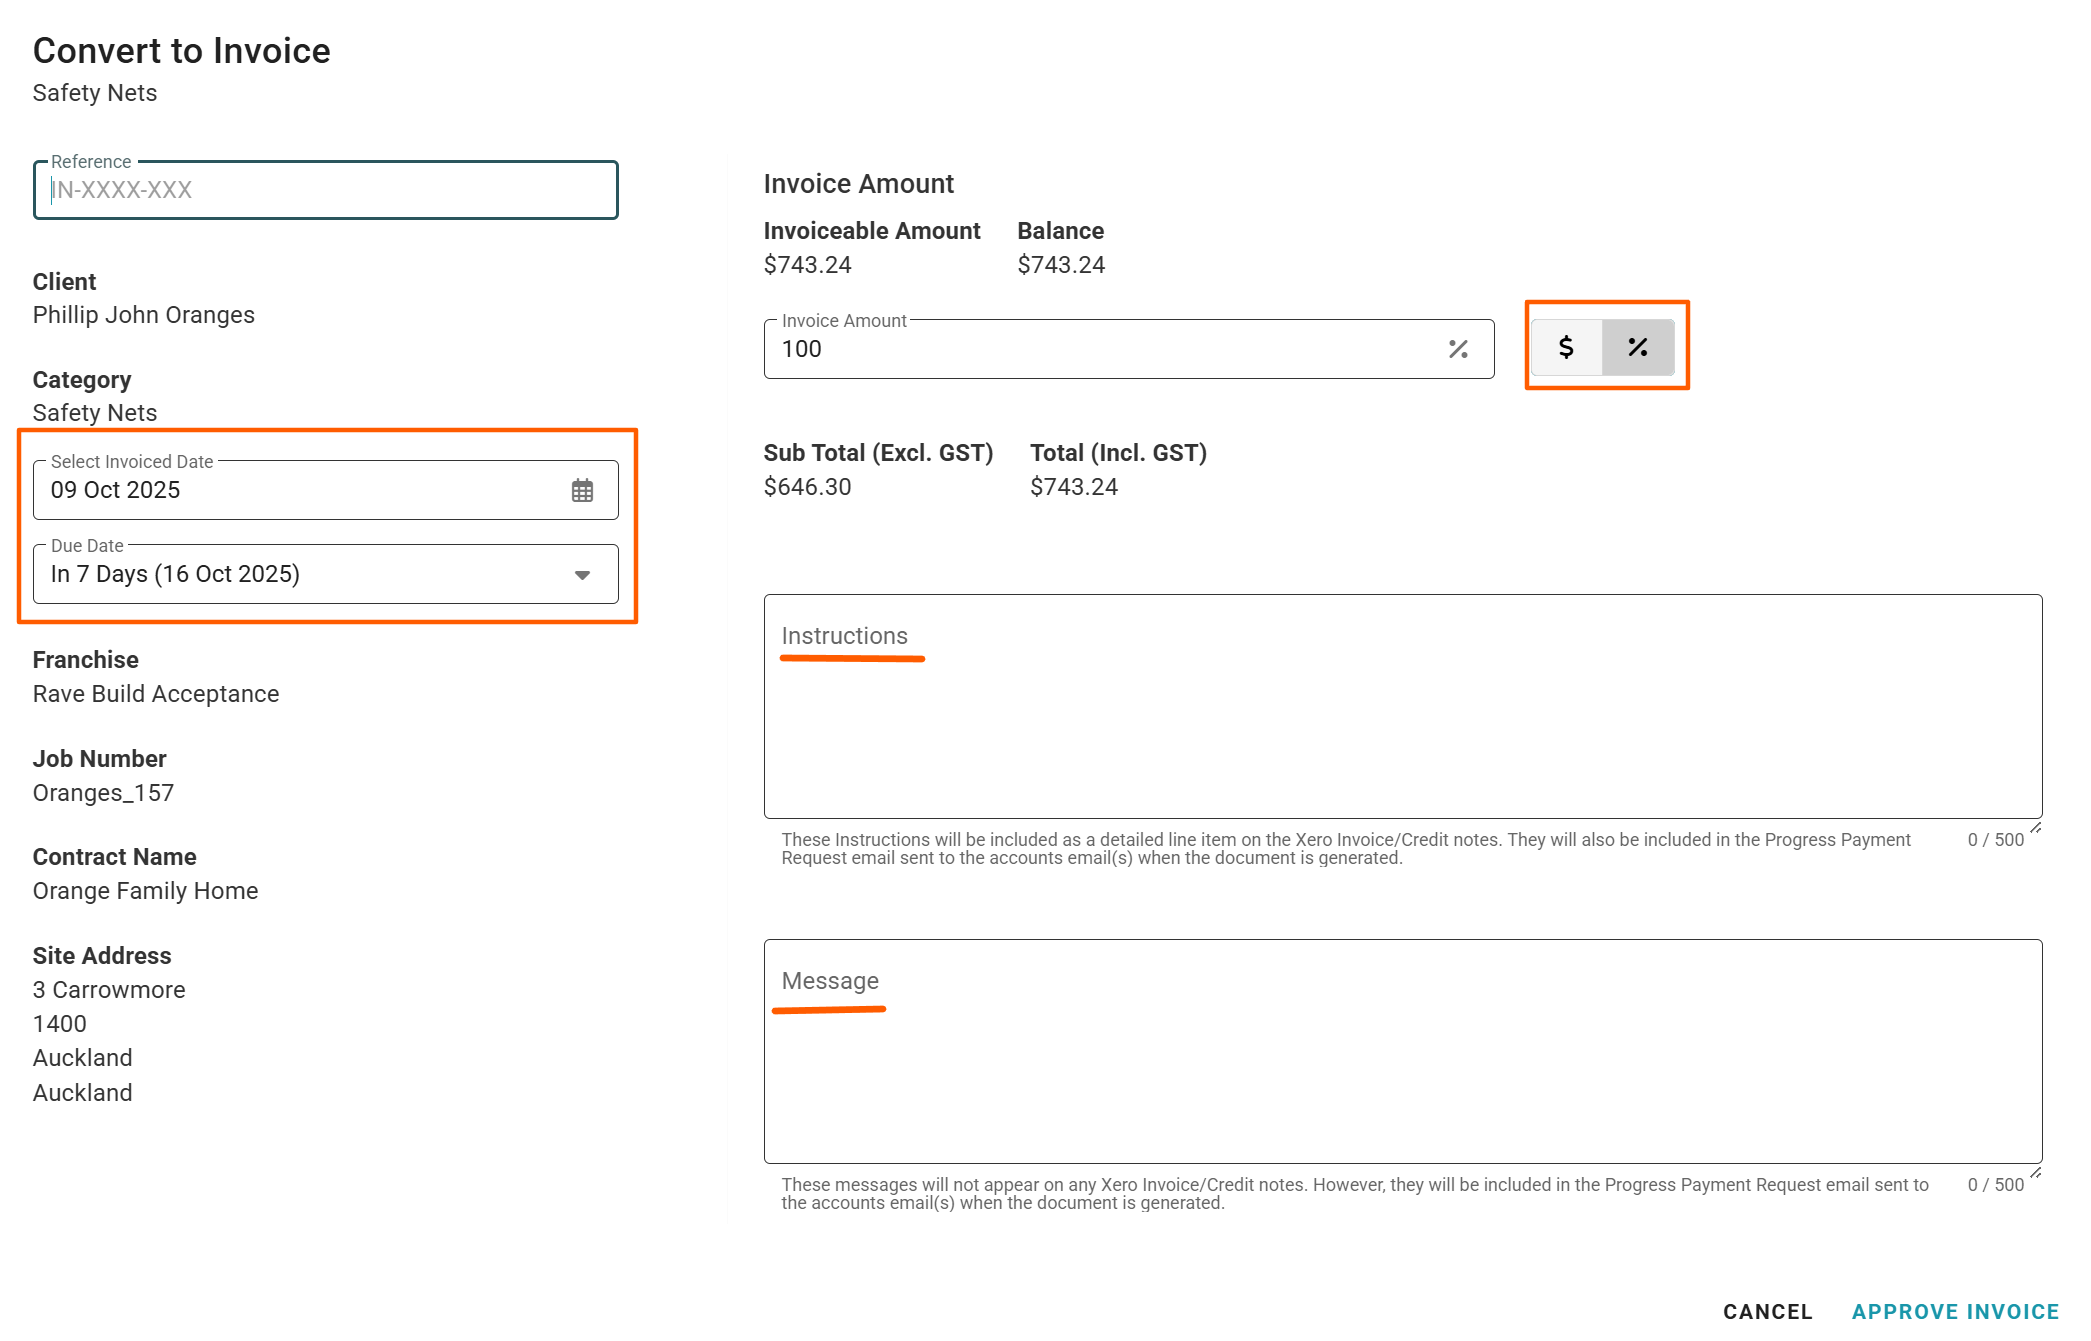Image resolution: width=2091 pixels, height=1341 pixels.
Task: Click the Balance amount $743.24
Action: 1061,265
